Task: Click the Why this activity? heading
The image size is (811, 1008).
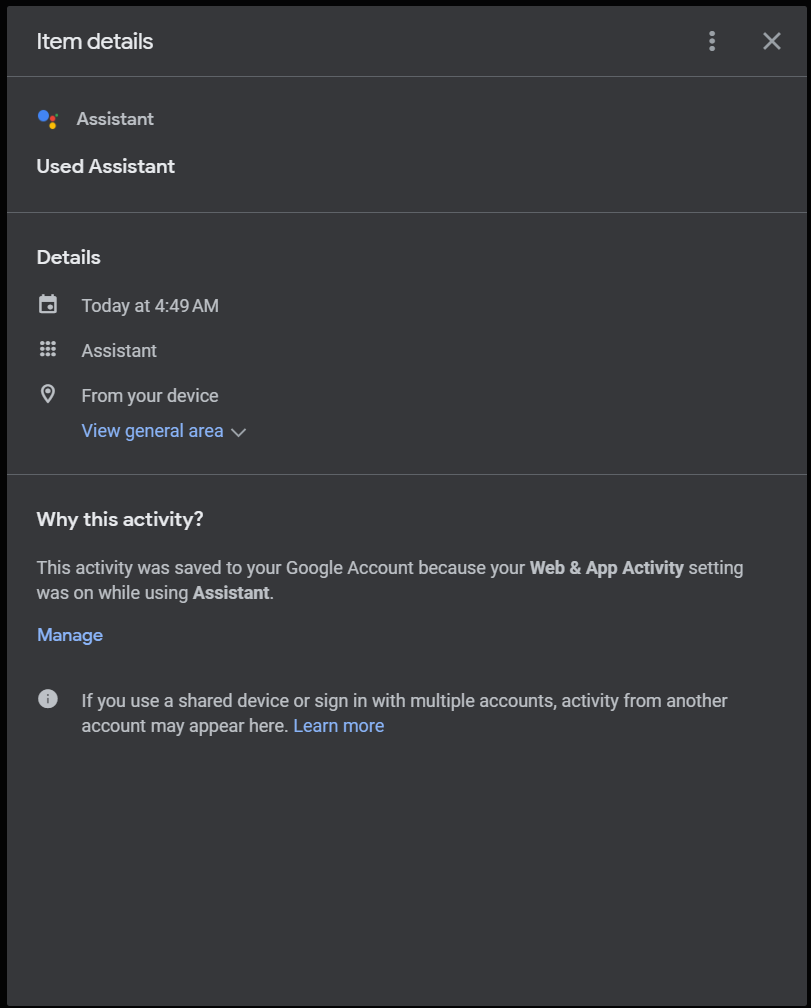Action: click(120, 519)
